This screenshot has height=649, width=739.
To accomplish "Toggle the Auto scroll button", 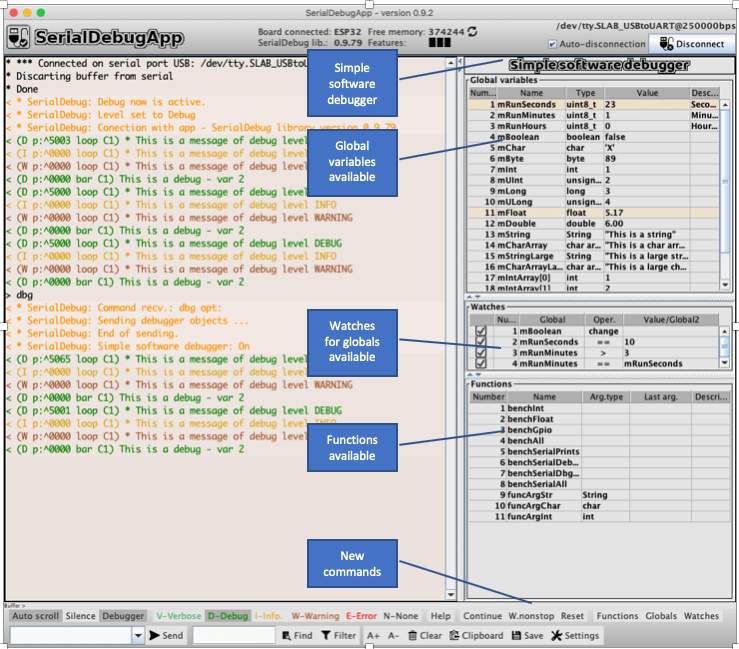I will [x=34, y=616].
